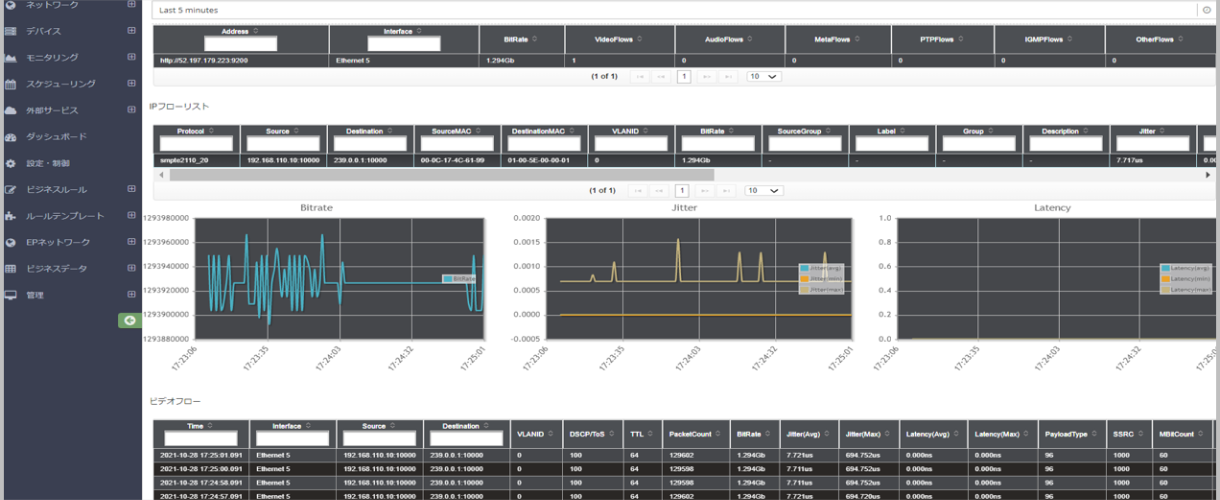This screenshot has width=1220, height=500.
Task: Expand the ビジネスルール menu plus icon
Action: [131, 190]
